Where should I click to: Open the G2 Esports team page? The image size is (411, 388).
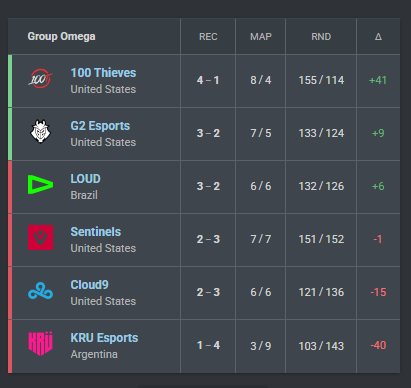(100, 126)
